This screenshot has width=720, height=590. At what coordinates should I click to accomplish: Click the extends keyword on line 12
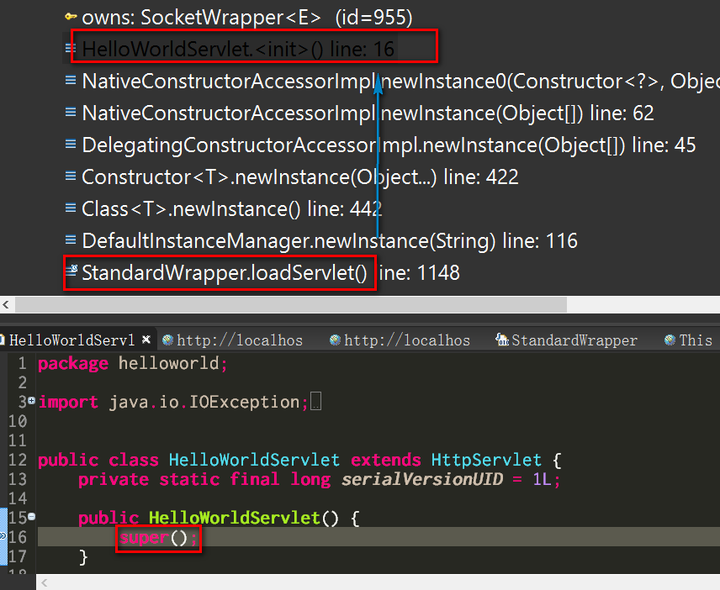[x=386, y=460]
